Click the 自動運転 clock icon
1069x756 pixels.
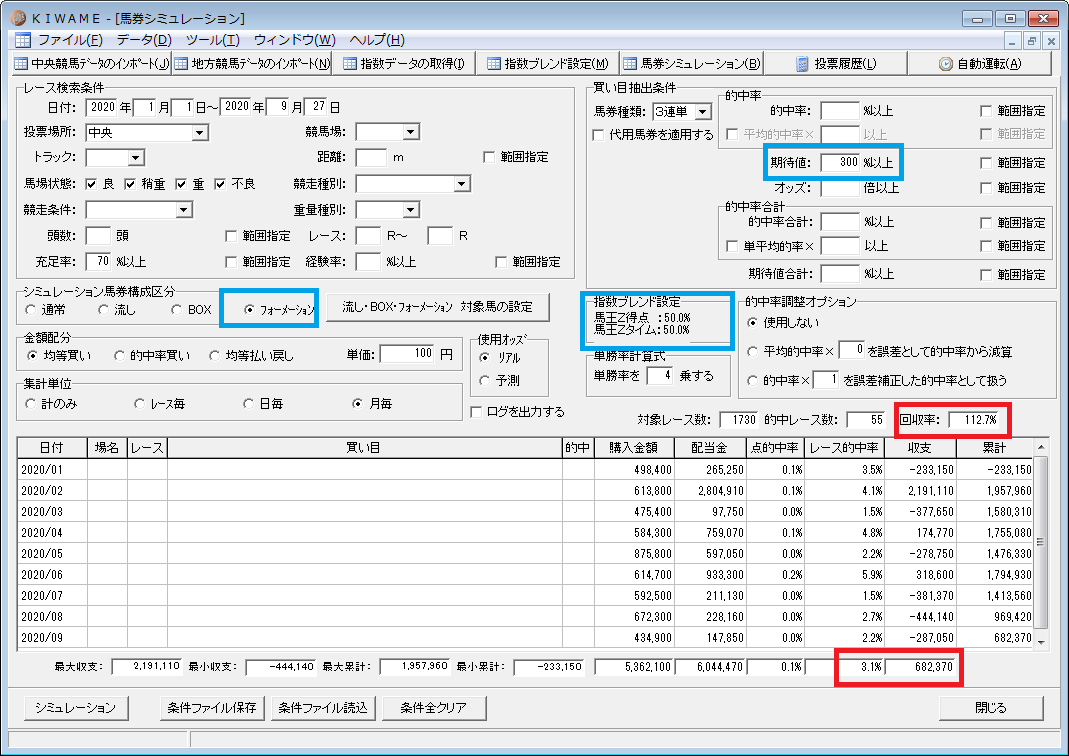point(946,63)
